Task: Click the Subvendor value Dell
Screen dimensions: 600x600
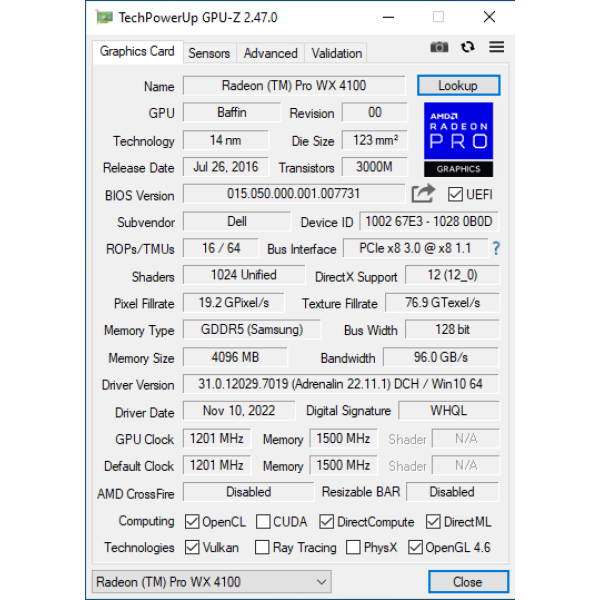Action: point(237,221)
